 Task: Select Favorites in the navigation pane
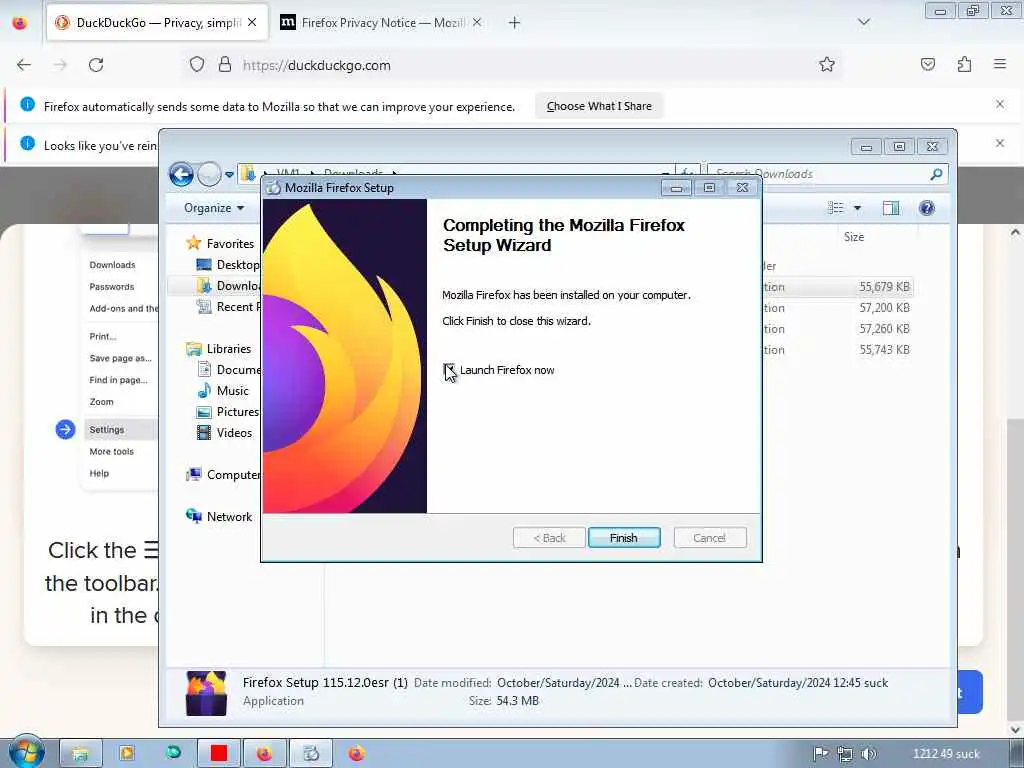click(x=230, y=244)
